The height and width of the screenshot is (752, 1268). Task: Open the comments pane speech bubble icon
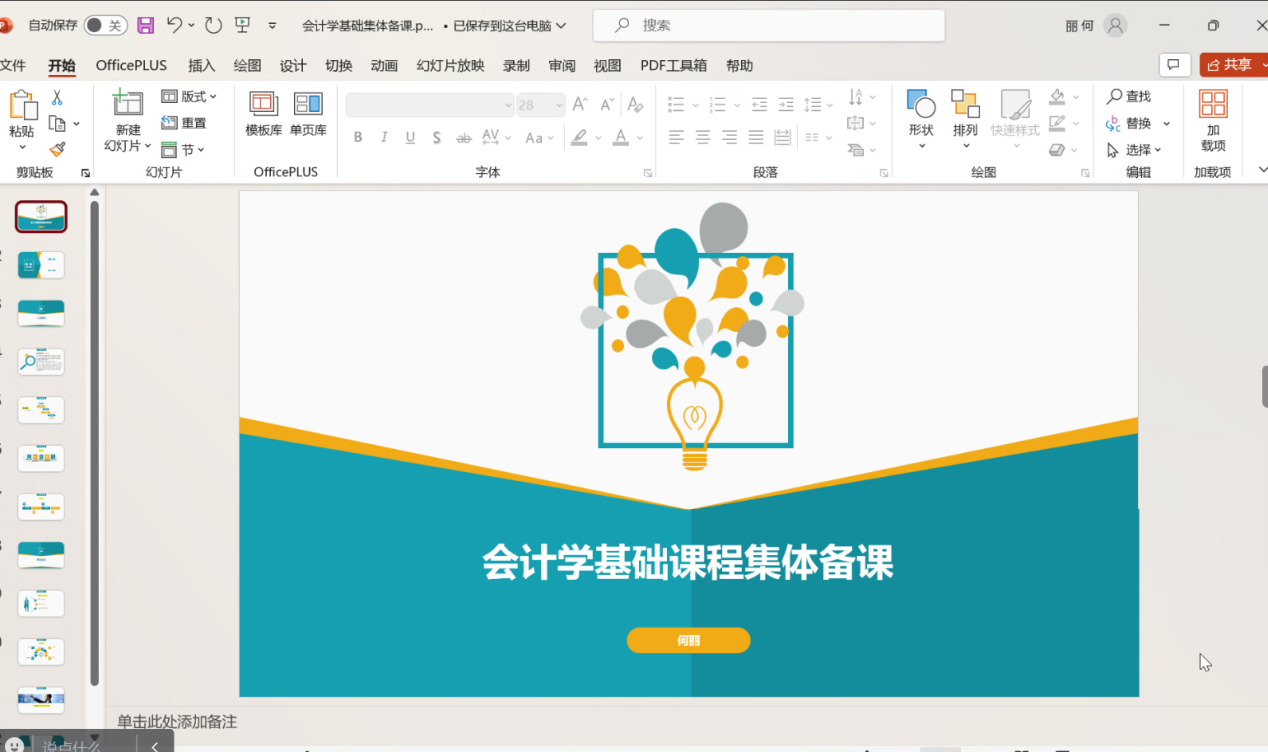coord(1174,65)
